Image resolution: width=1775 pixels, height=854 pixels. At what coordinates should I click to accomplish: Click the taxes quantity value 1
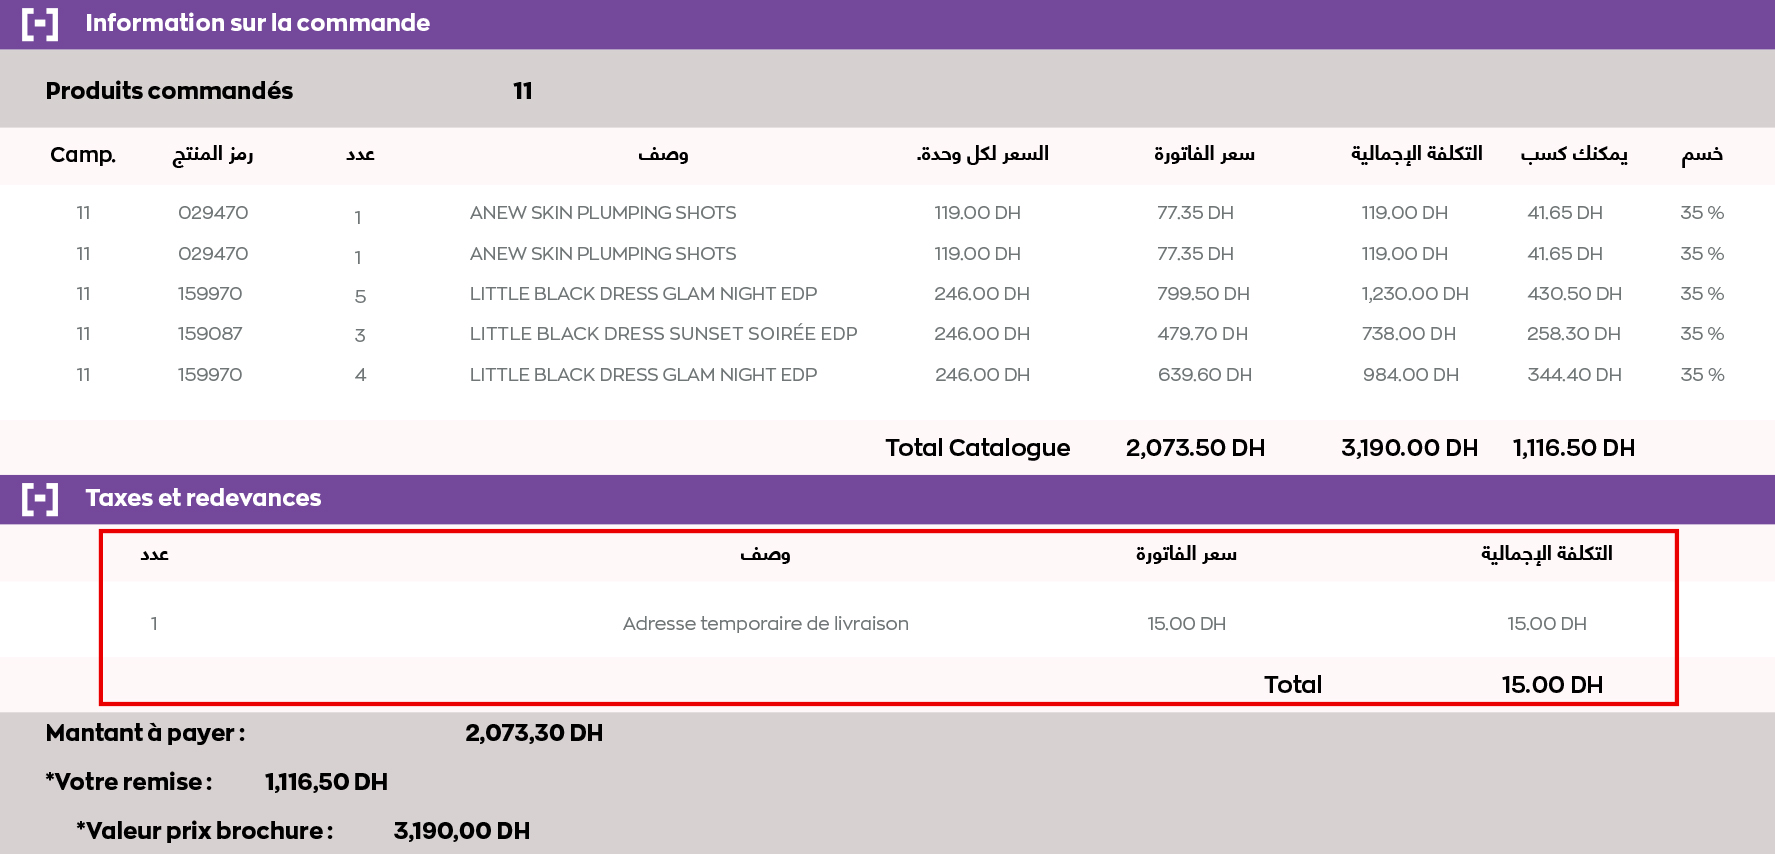[154, 624]
